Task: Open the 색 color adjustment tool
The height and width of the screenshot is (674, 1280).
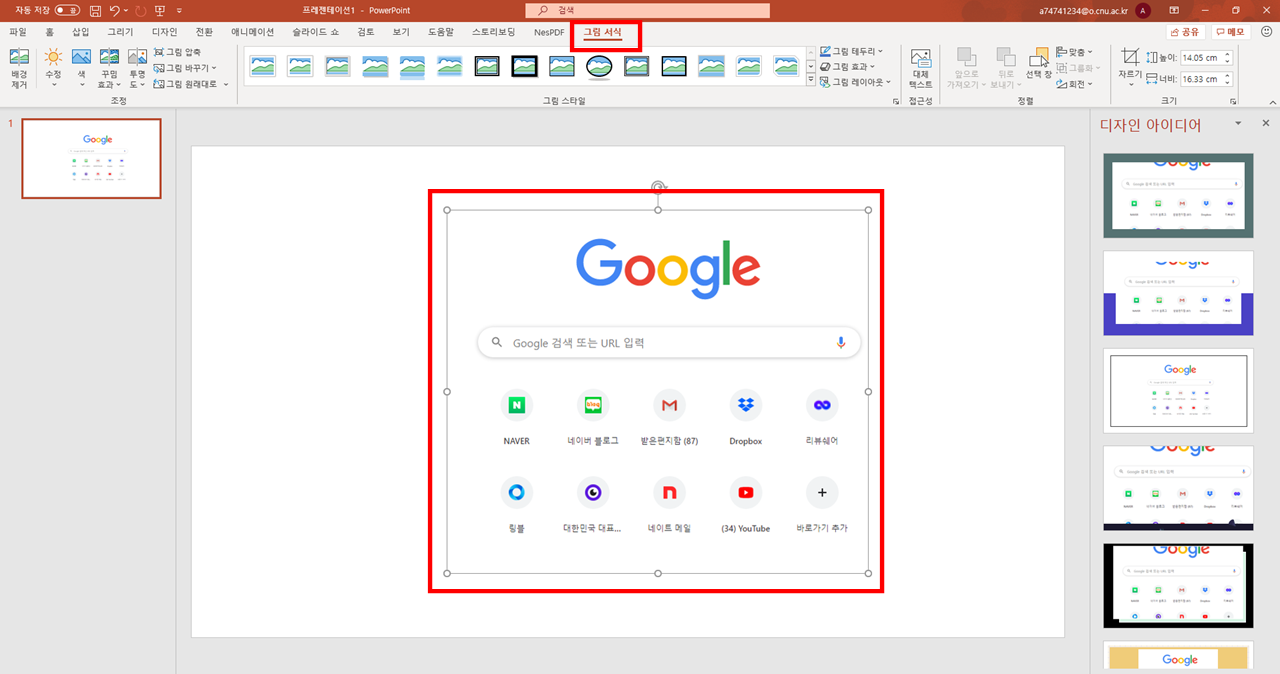Action: [x=81, y=68]
